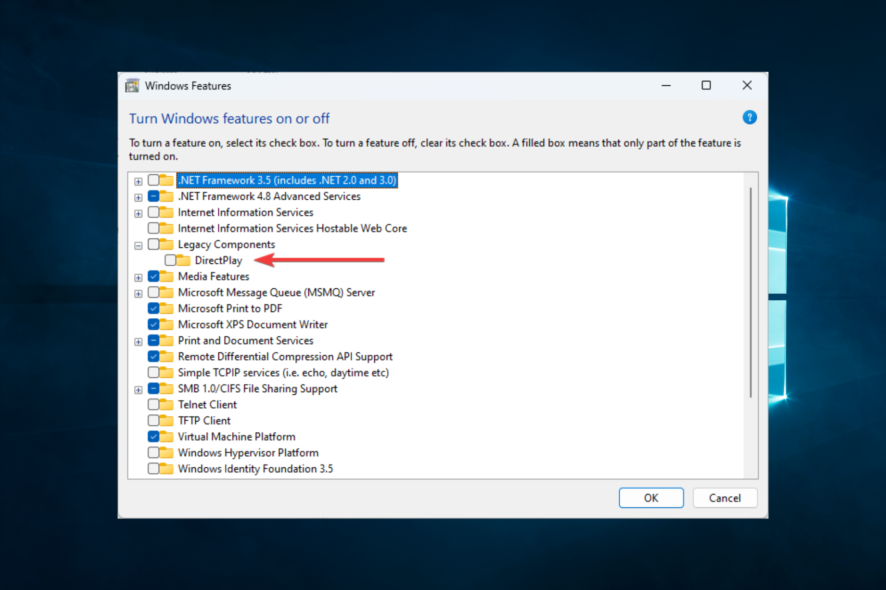
Task: Select Simple TCPIP services label
Action: (x=283, y=372)
